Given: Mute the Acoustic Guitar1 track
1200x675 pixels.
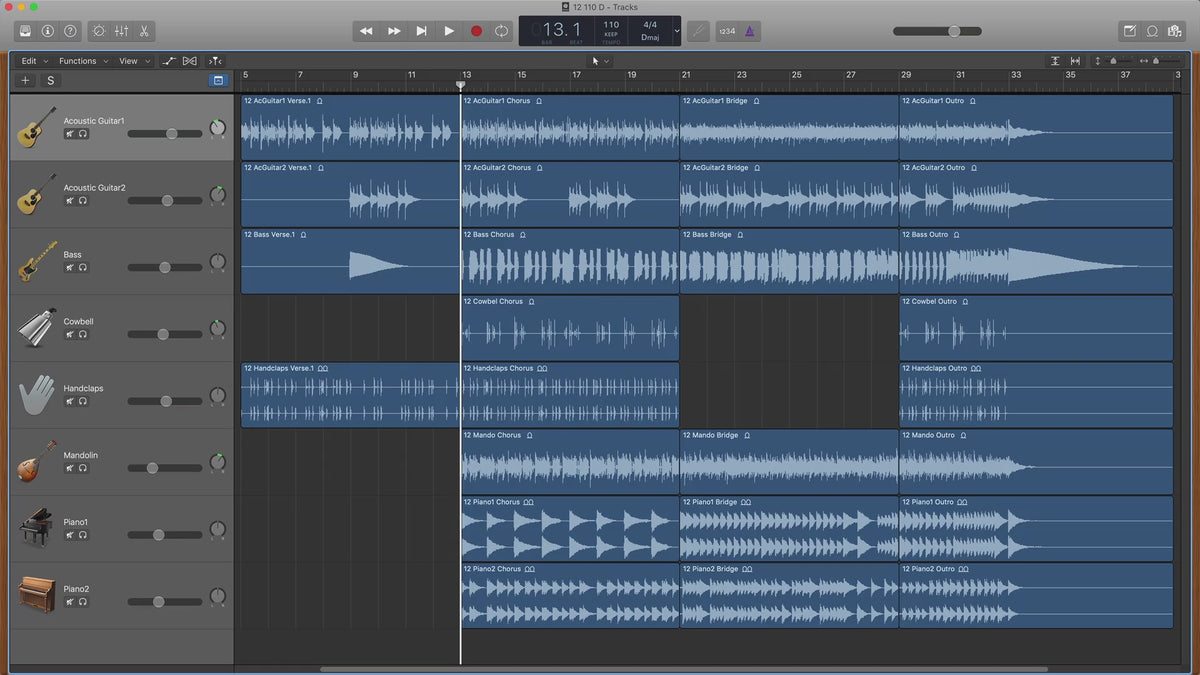Looking at the screenshot, I should [x=70, y=133].
